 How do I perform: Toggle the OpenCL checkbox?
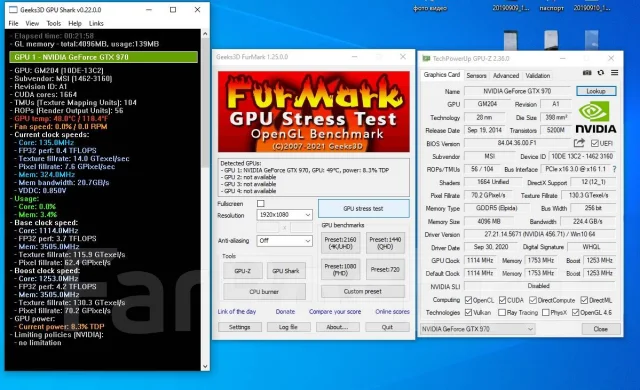(469, 300)
